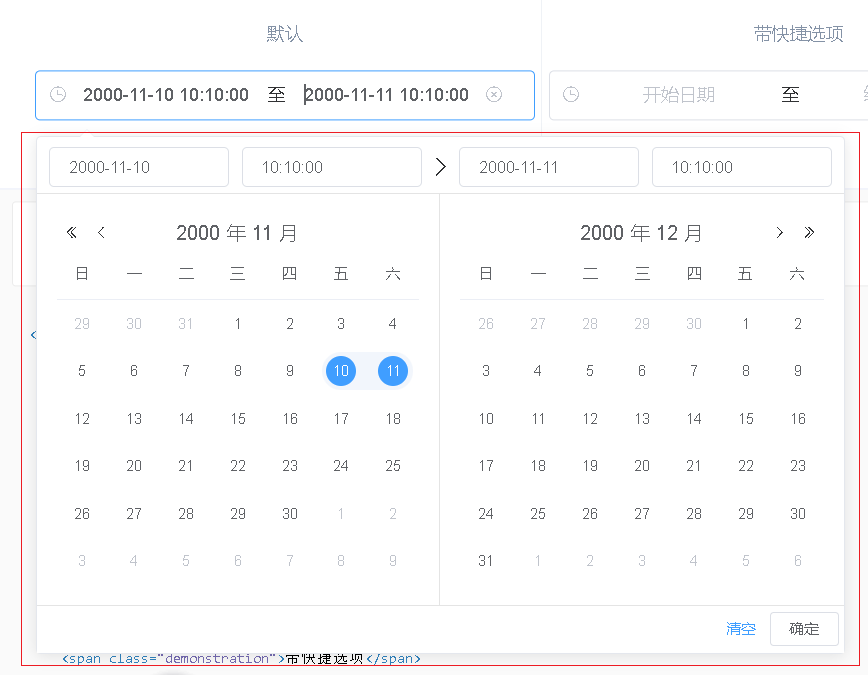Open the end date field showing 2000-11-11

pyautogui.click(x=549, y=166)
